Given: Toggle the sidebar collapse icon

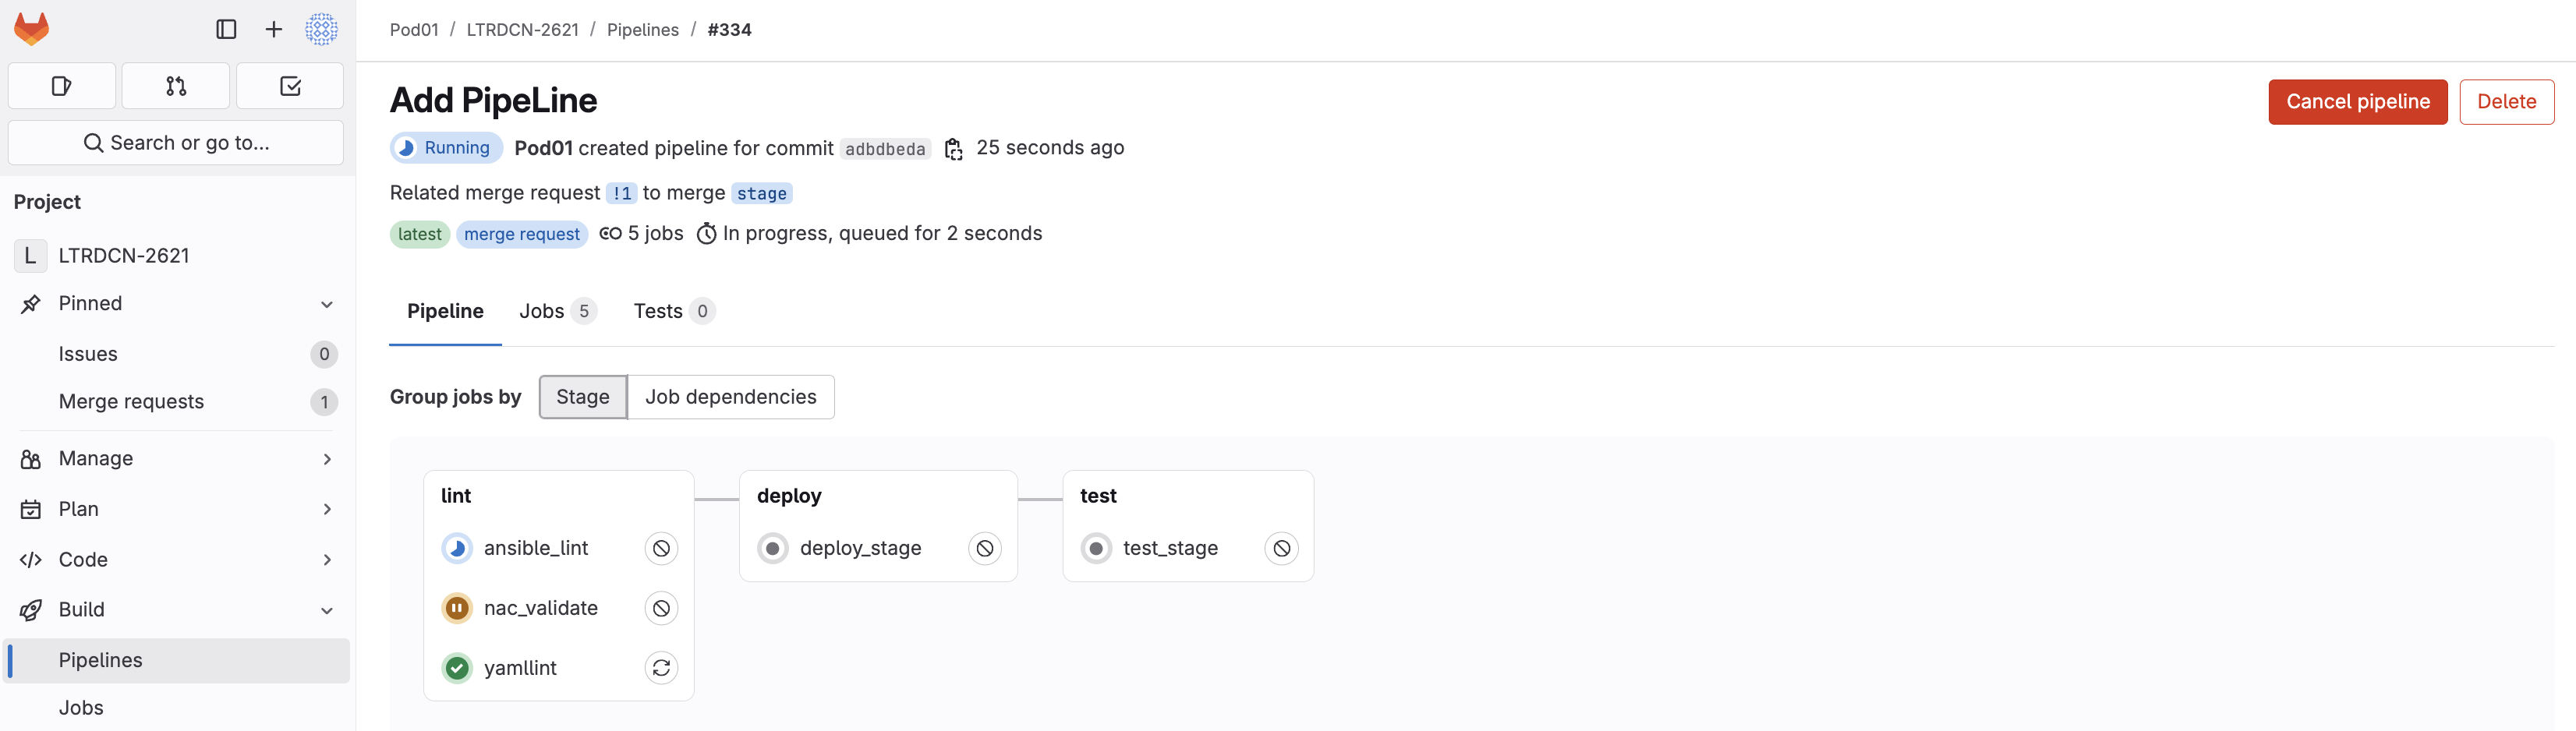Looking at the screenshot, I should tap(226, 29).
